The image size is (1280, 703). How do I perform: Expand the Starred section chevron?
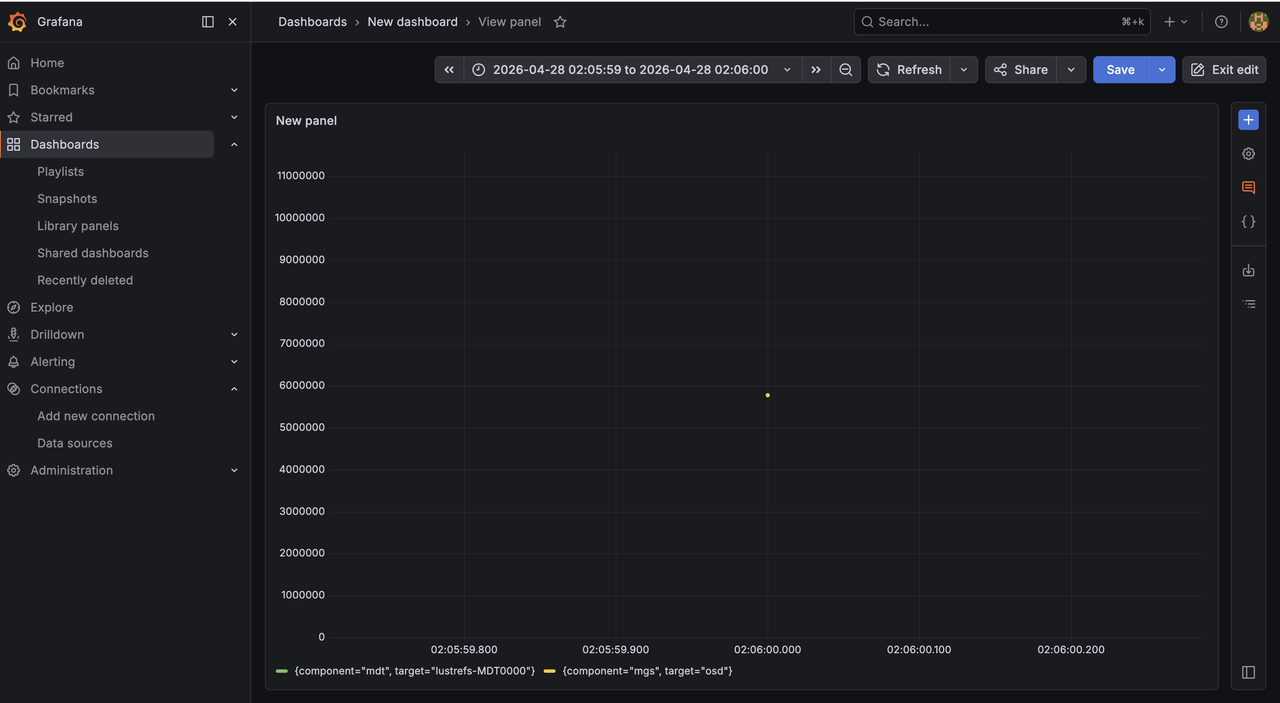point(234,117)
